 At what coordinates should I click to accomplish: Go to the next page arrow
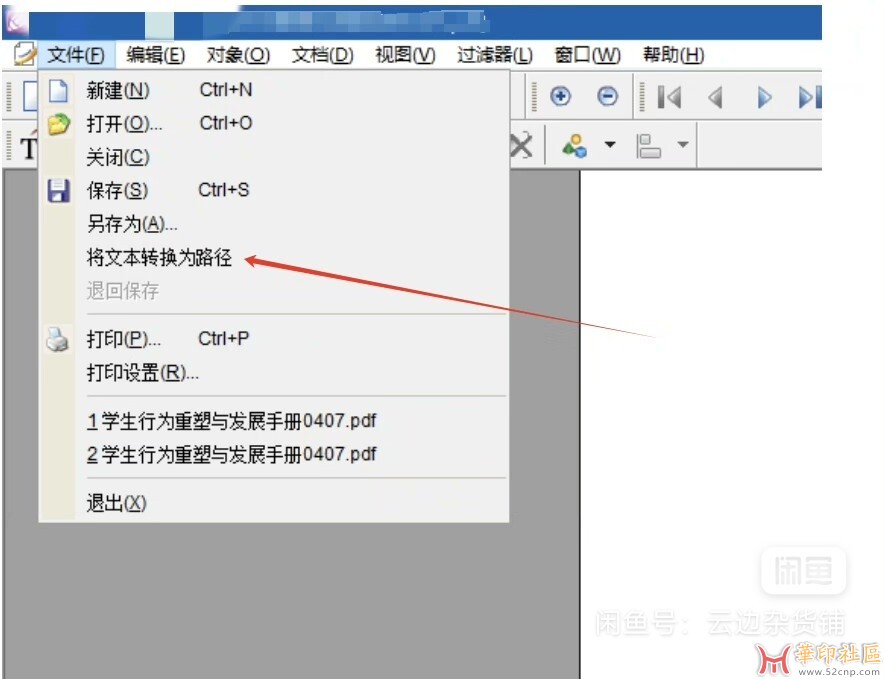pyautogui.click(x=764, y=97)
